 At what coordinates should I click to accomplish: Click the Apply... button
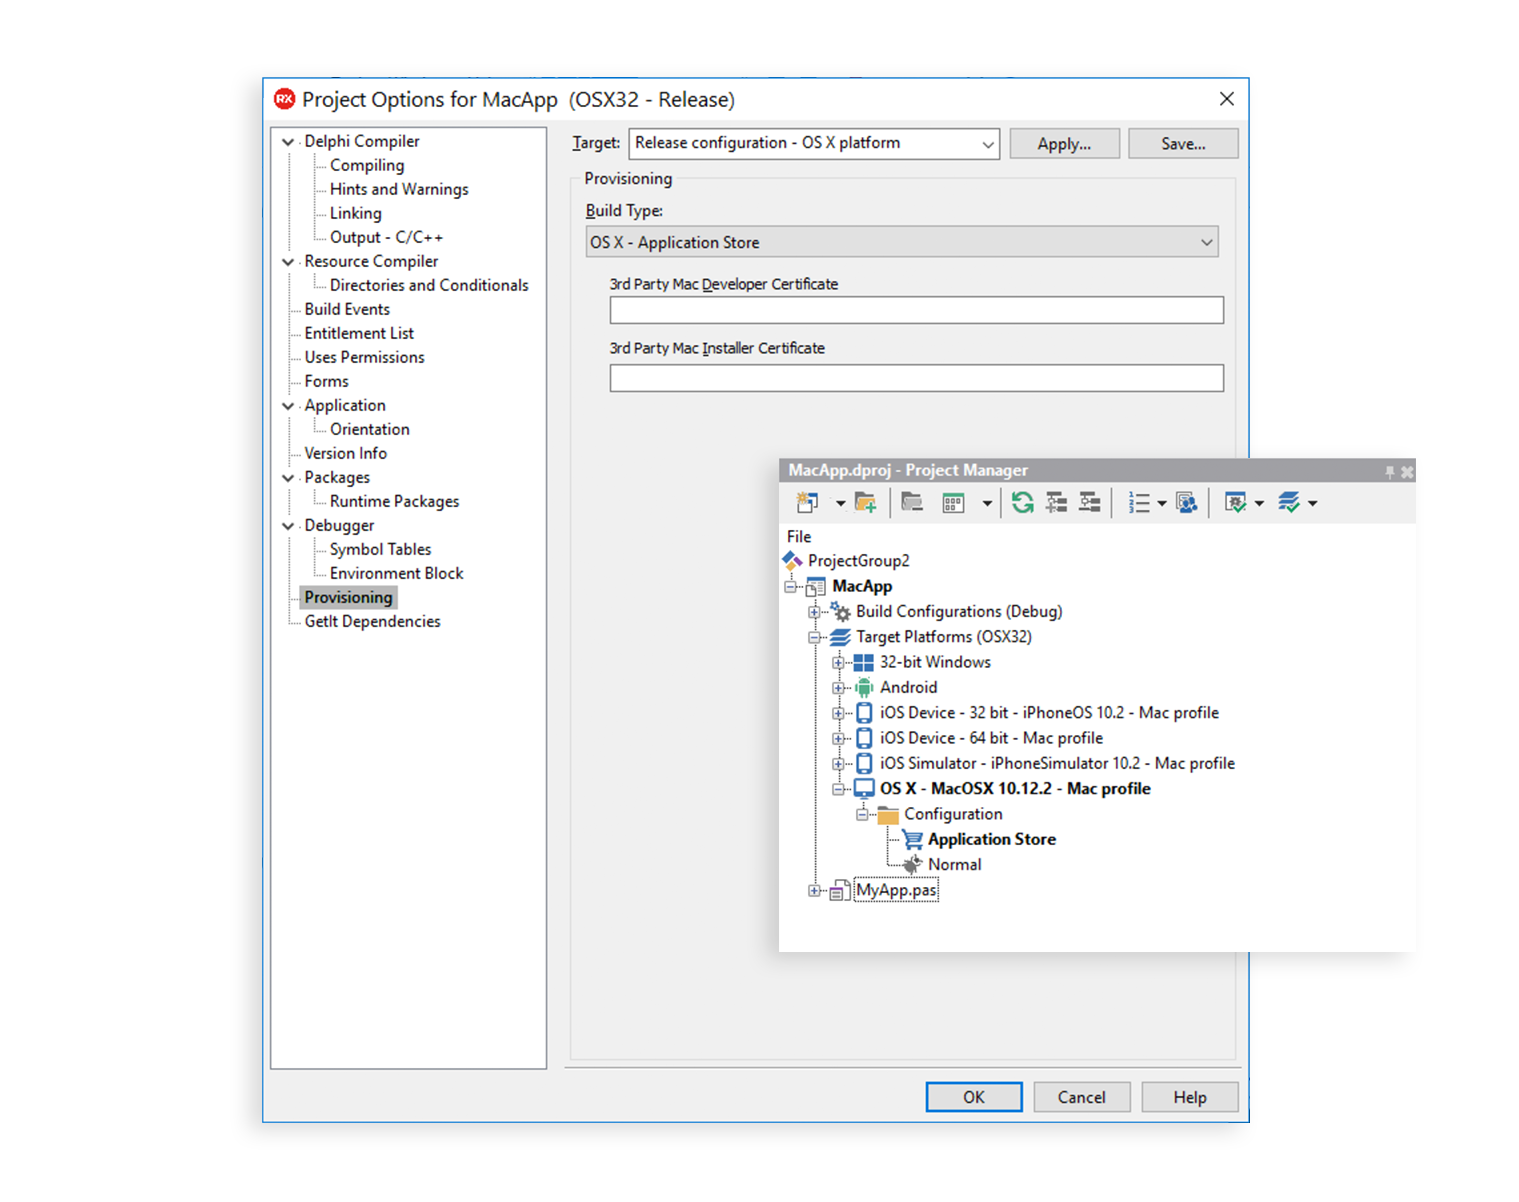point(1064,144)
